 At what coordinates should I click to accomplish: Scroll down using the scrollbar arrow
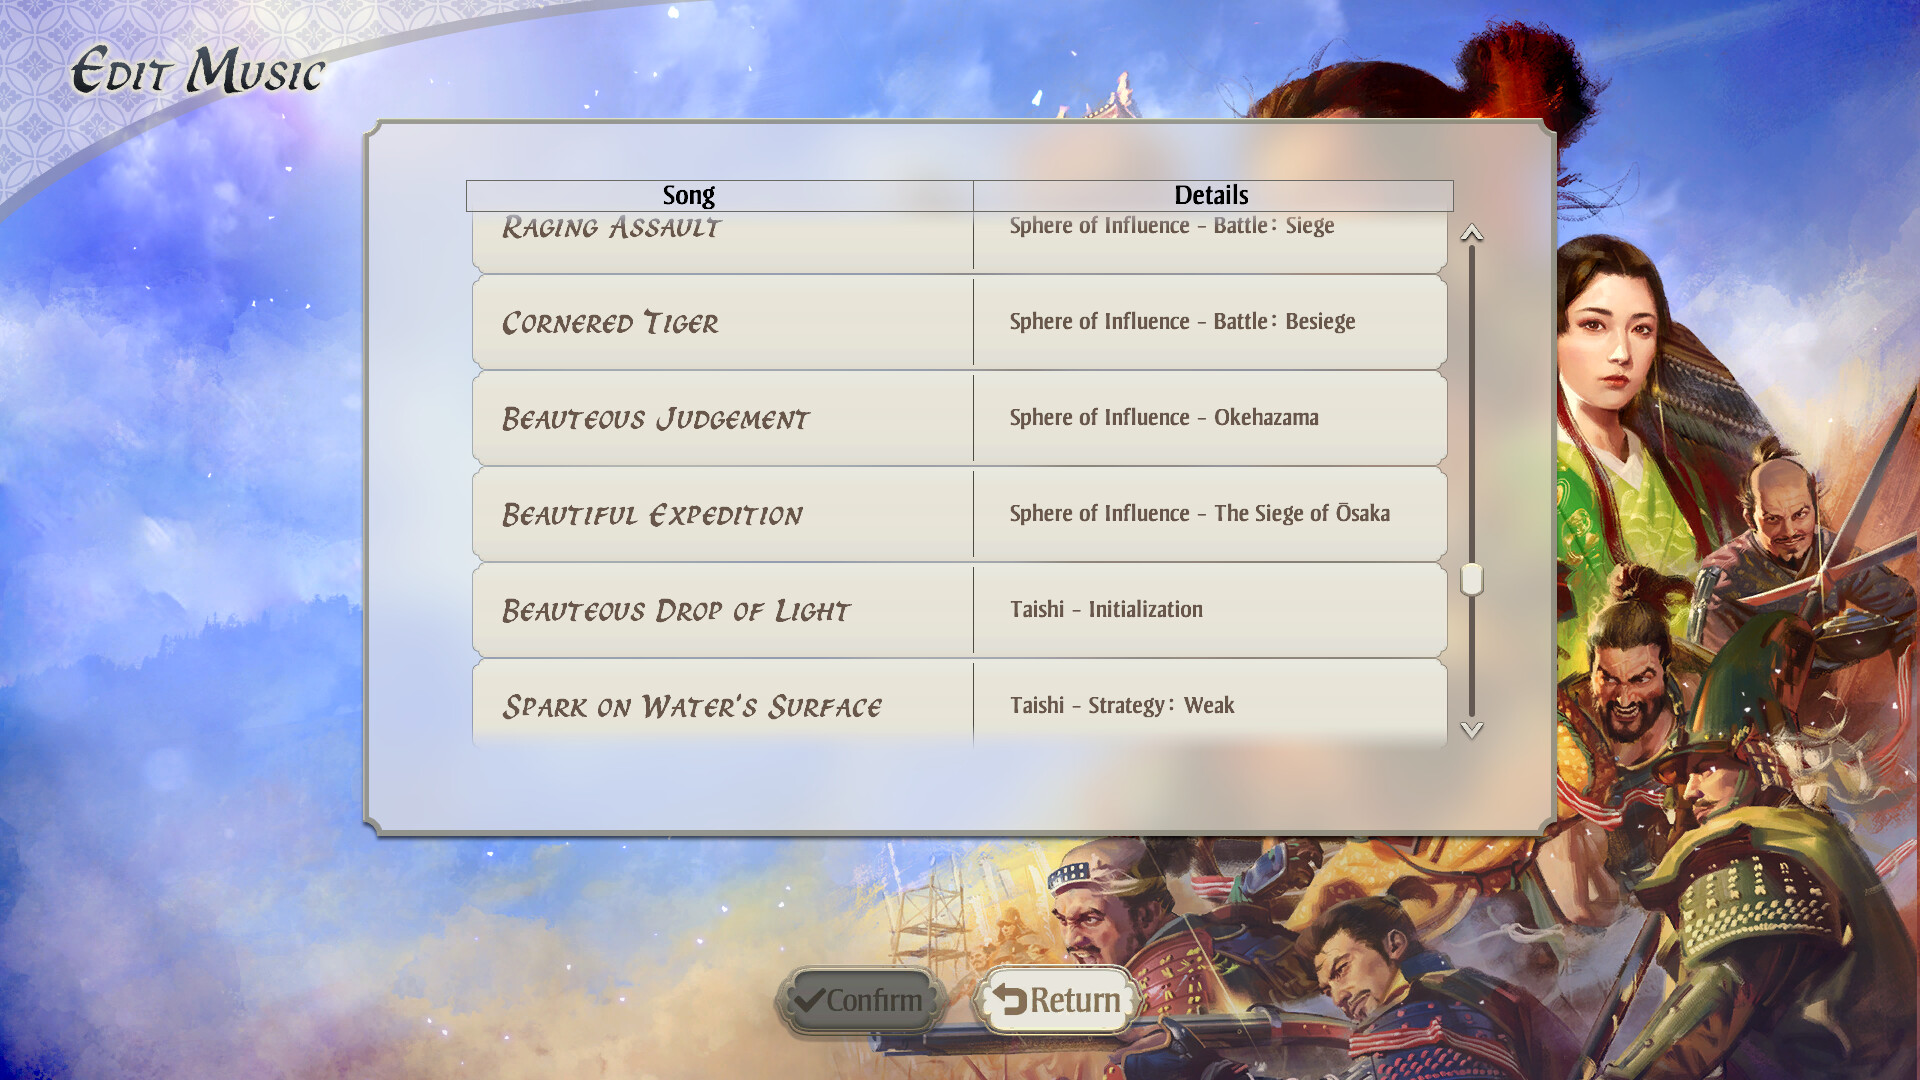(x=1473, y=729)
